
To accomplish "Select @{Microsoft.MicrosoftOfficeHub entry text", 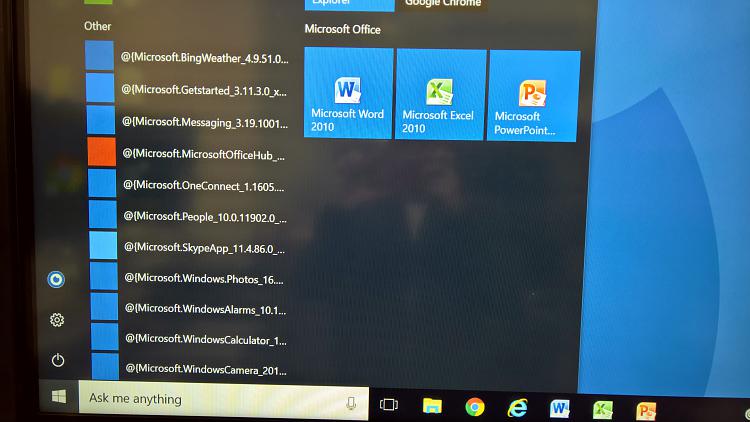I will coord(204,154).
